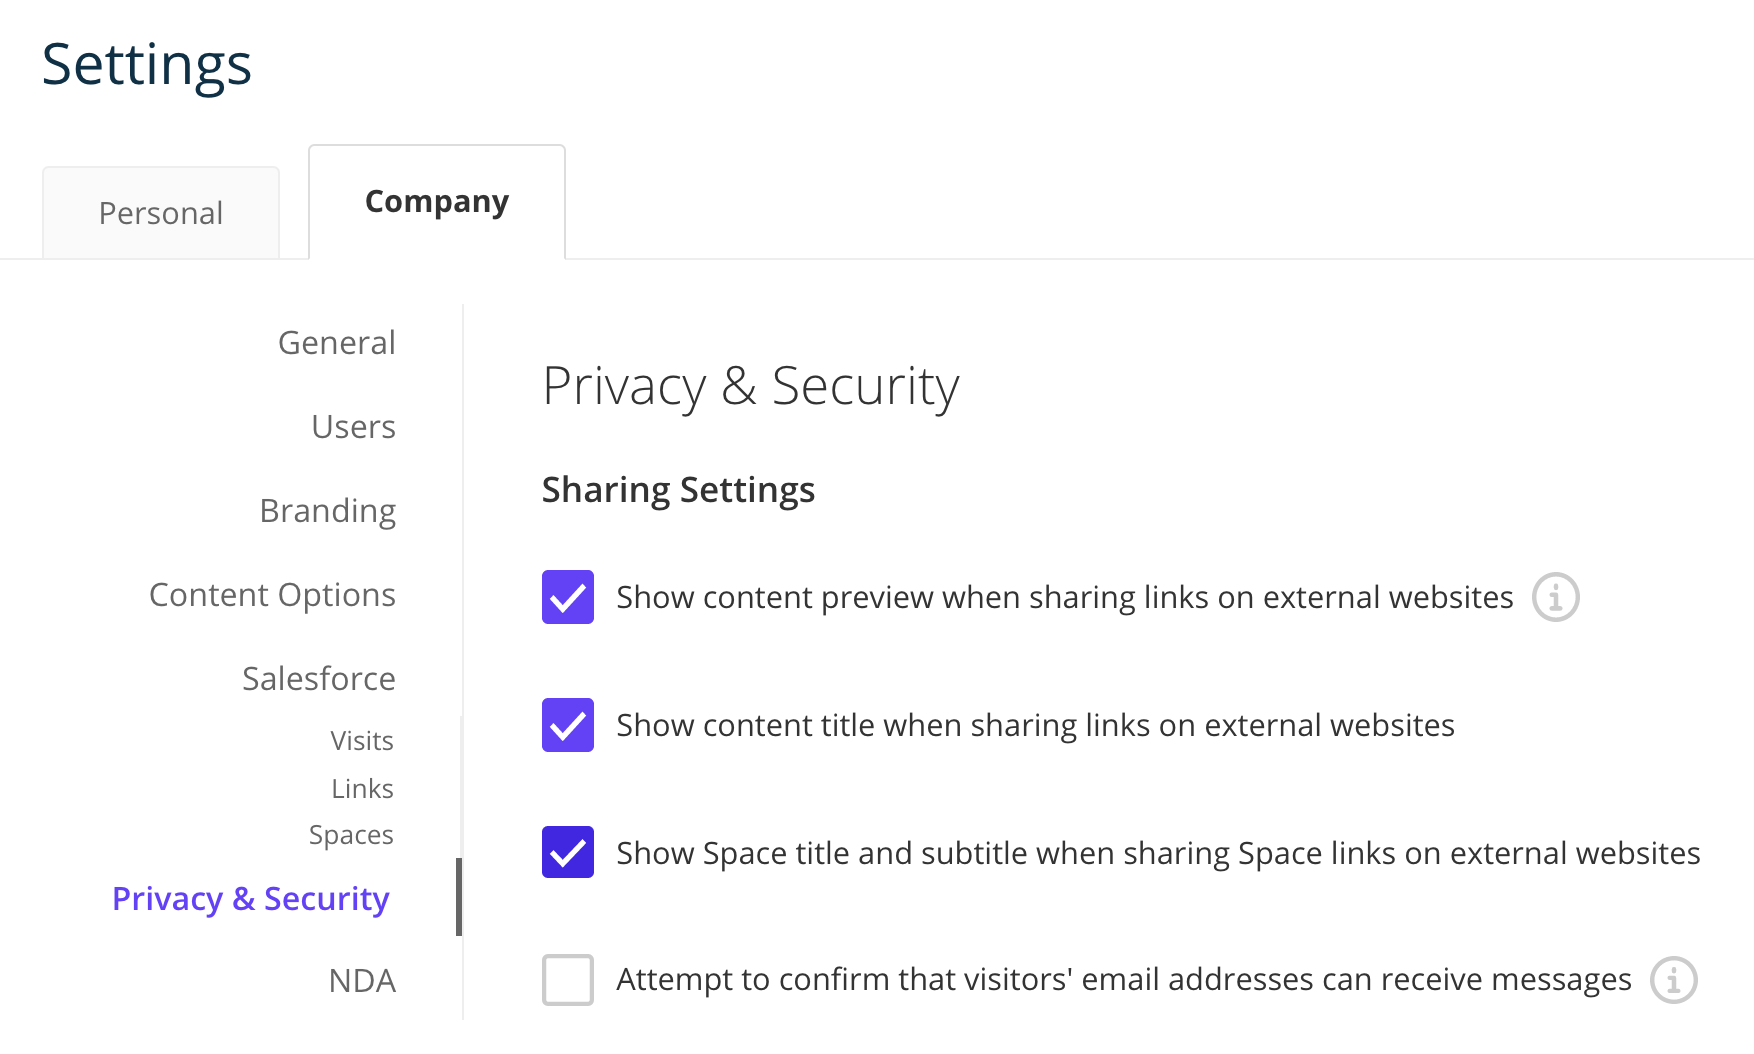The image size is (1754, 1054).
Task: Select the Company tab
Action: [436, 201]
